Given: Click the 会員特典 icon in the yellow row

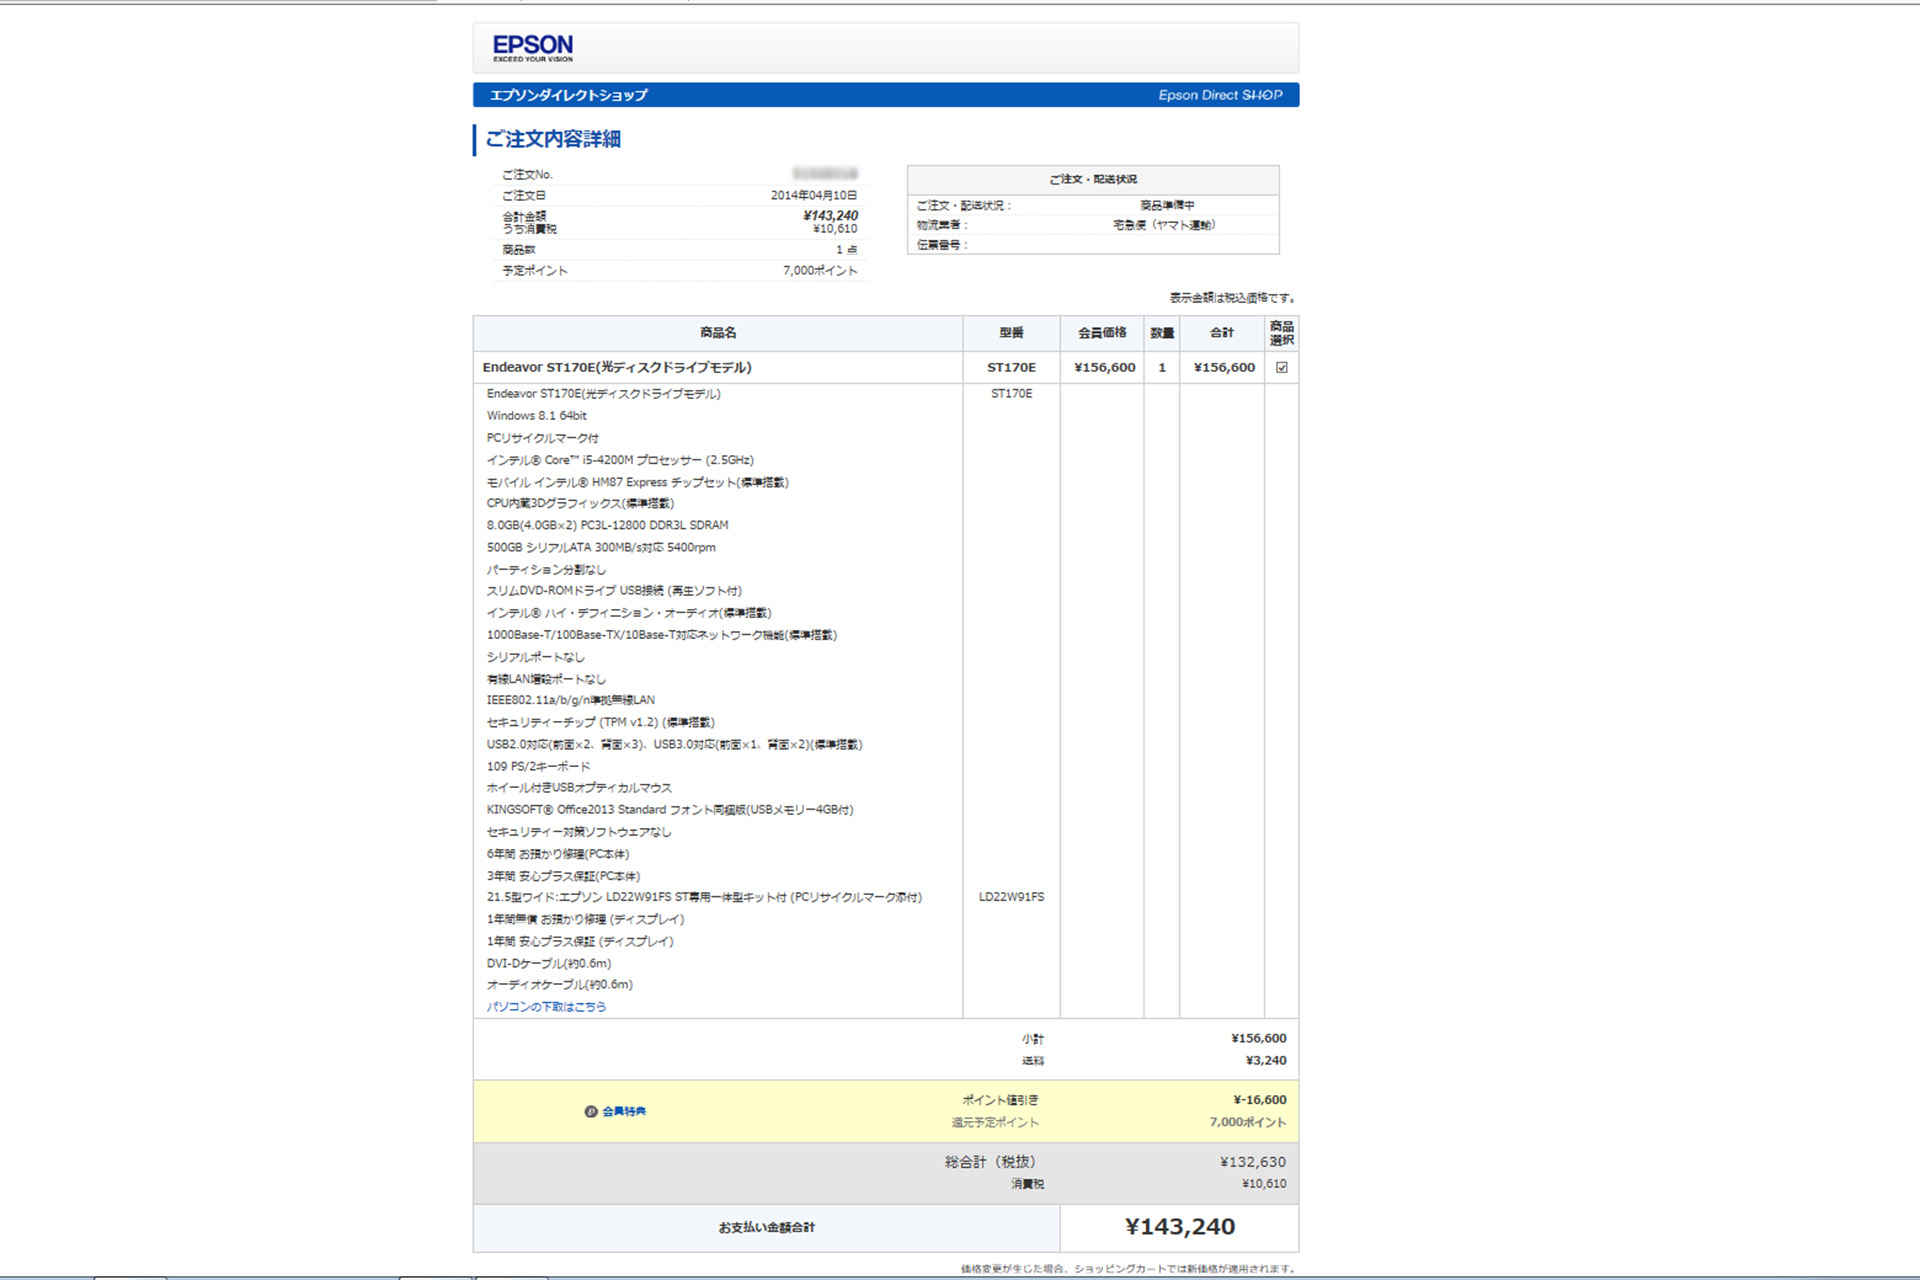Looking at the screenshot, I should (591, 1111).
